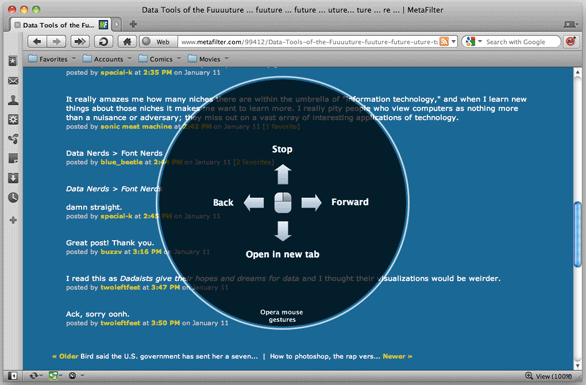
Task: Open user buzzv profile link
Action: (111, 252)
